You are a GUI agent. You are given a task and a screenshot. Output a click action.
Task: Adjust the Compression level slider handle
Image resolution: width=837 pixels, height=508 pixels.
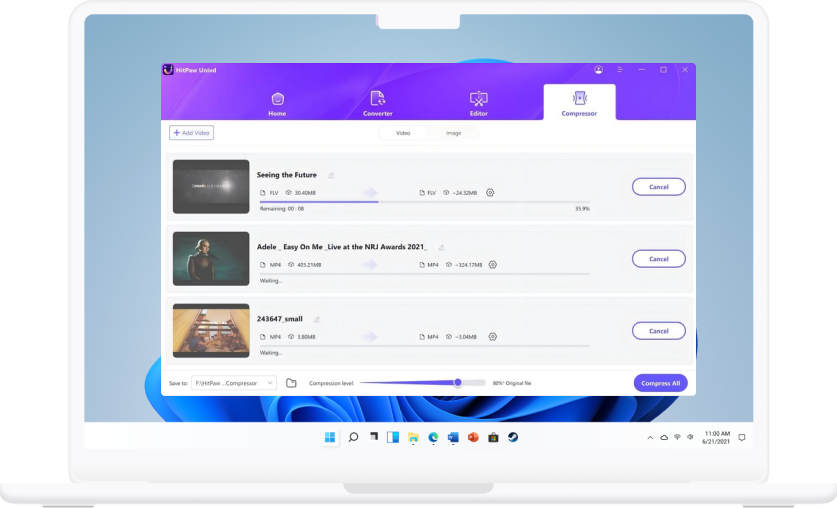(457, 383)
